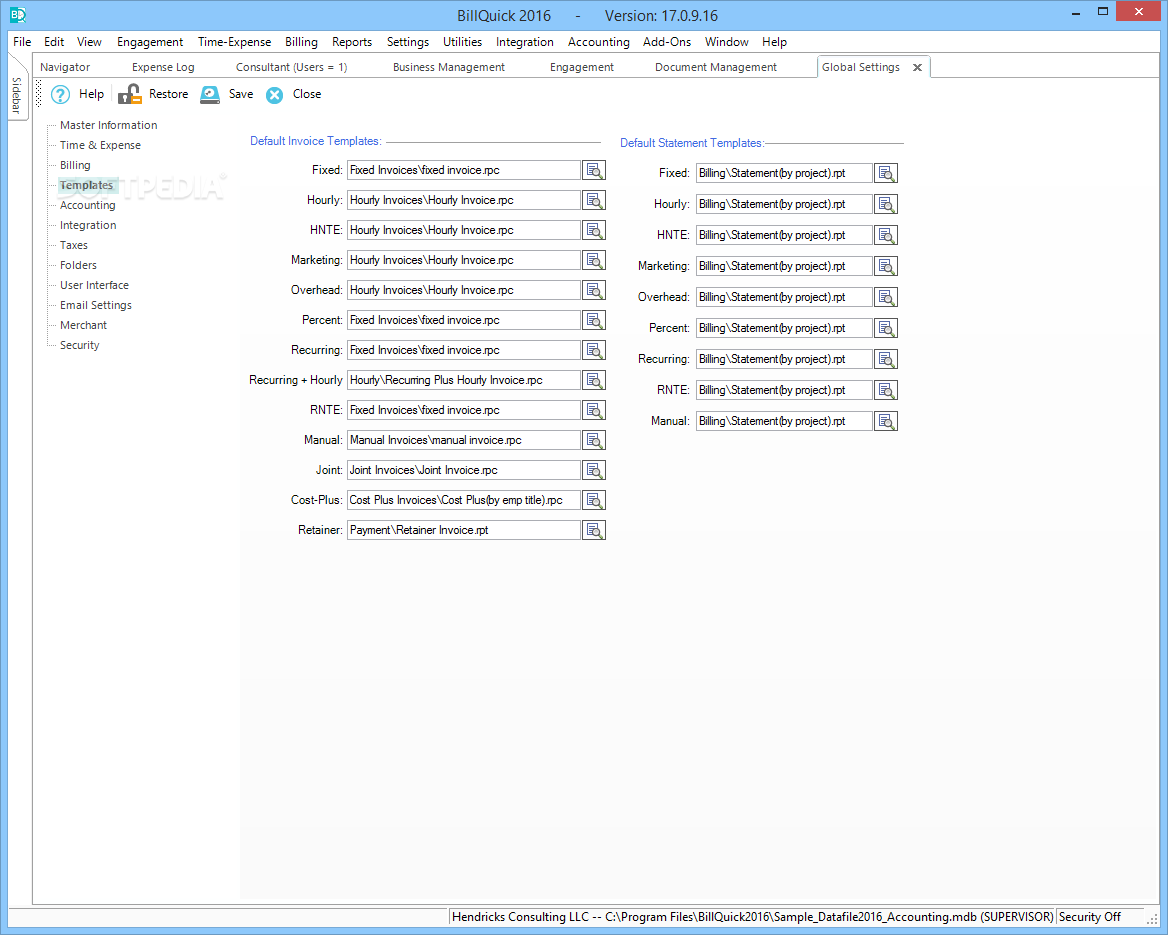1168x935 pixels.
Task: Close the Global Settings screen
Action: click(x=293, y=94)
